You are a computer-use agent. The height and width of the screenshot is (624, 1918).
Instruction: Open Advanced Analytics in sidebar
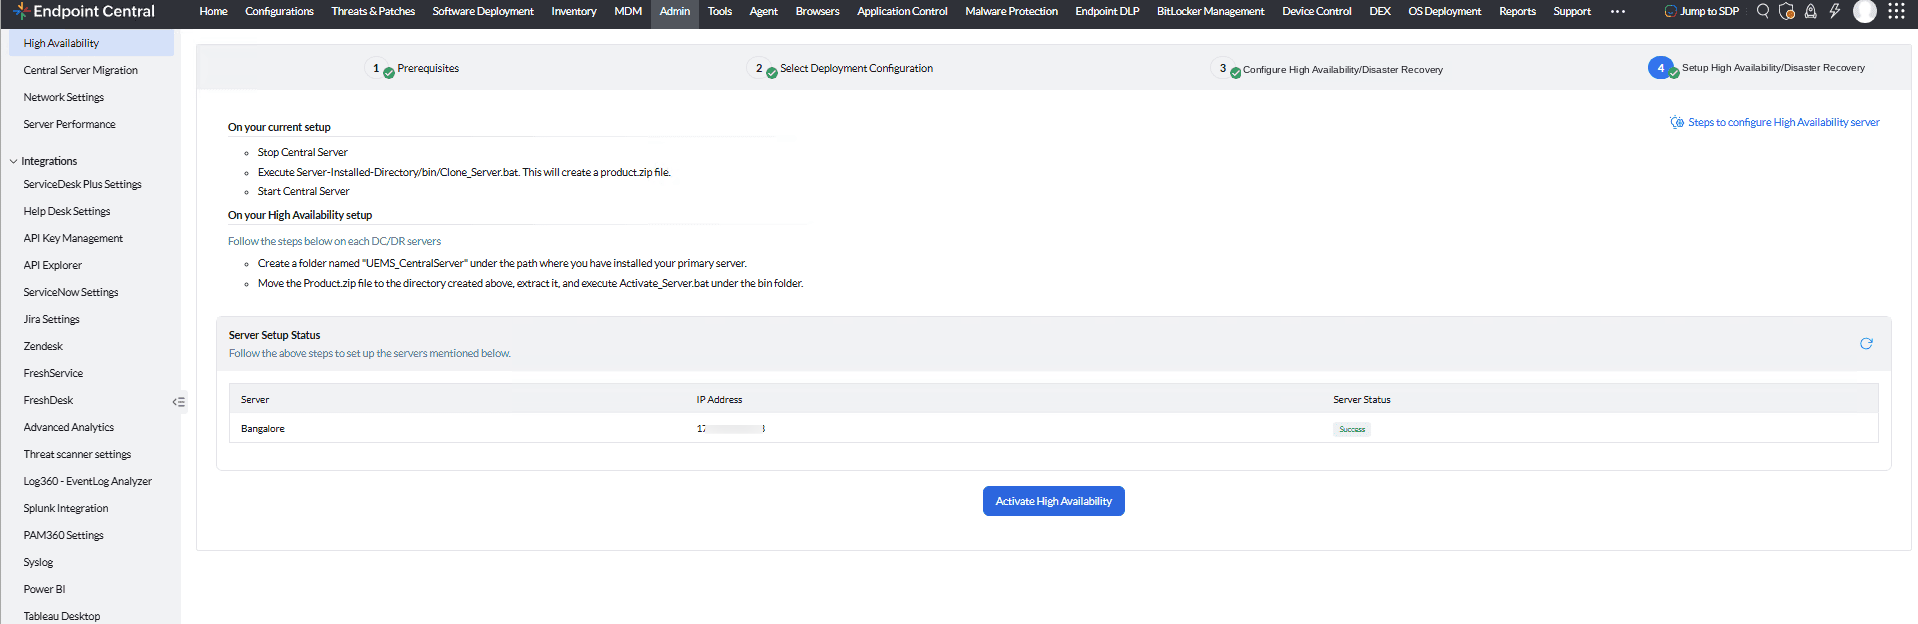pyautogui.click(x=69, y=427)
